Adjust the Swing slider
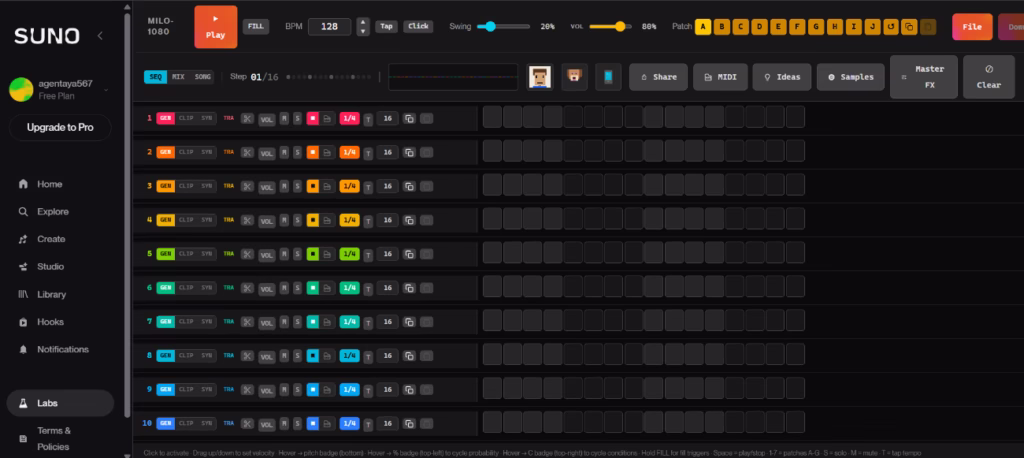The image size is (1024, 458). tap(504, 27)
